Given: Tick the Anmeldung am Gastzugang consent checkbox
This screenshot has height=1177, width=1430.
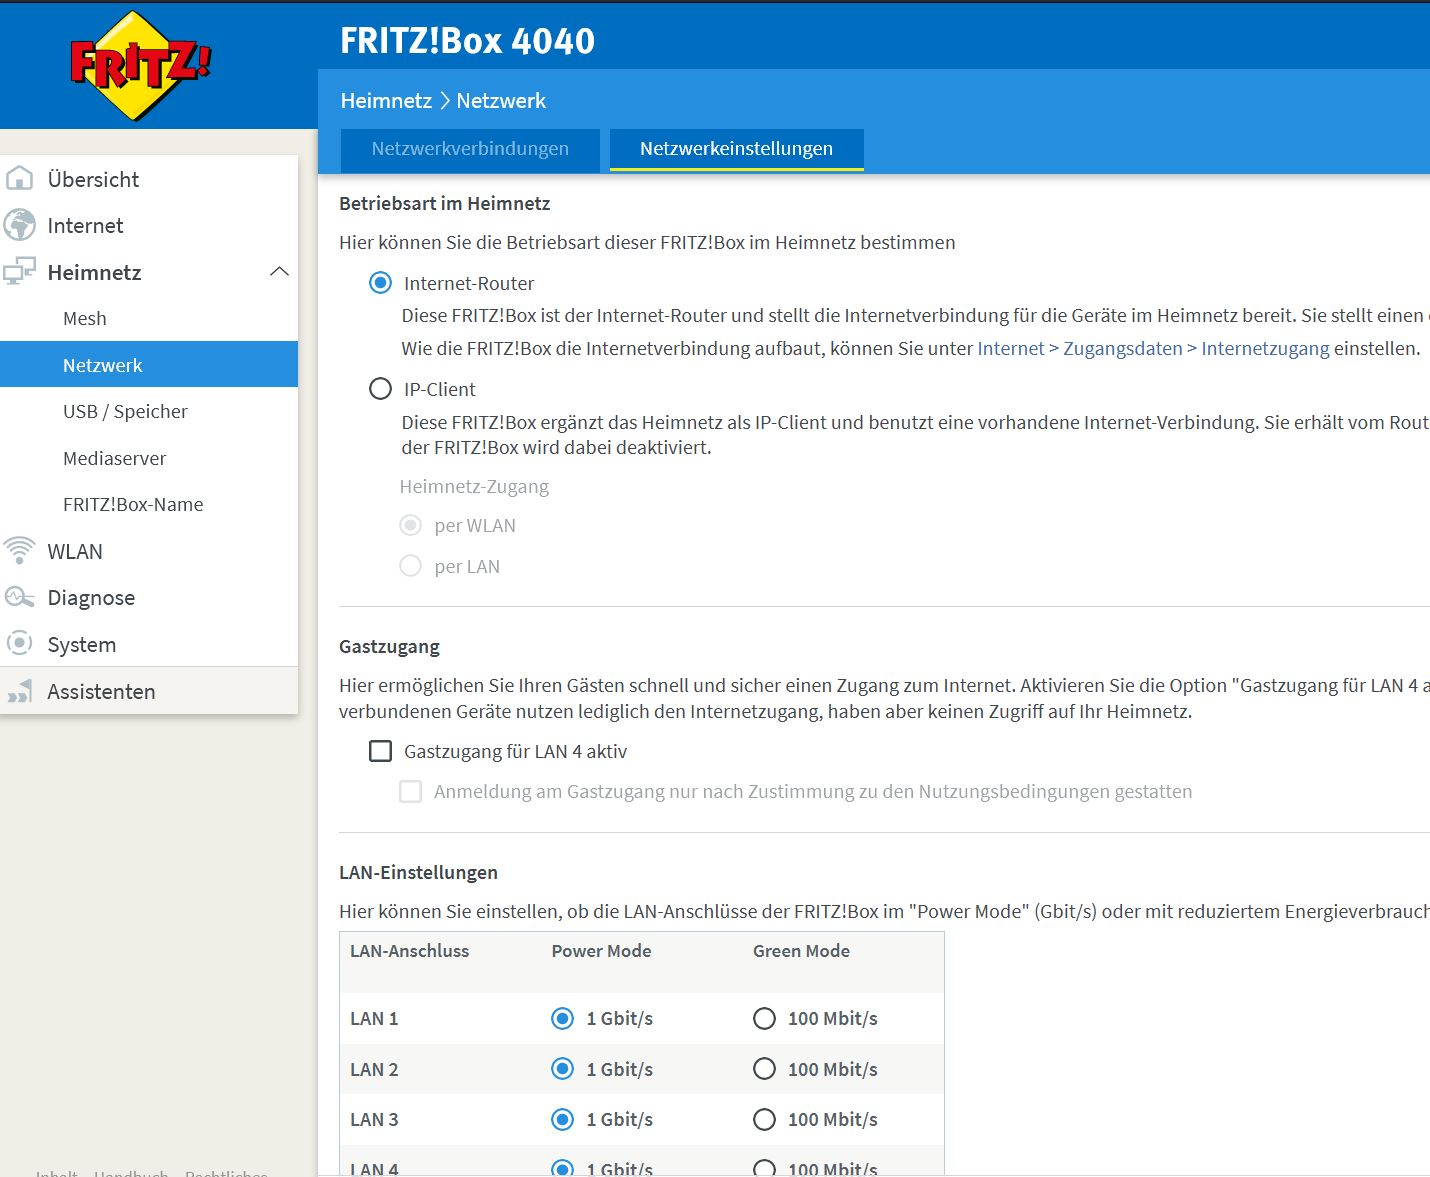Looking at the screenshot, I should [410, 791].
